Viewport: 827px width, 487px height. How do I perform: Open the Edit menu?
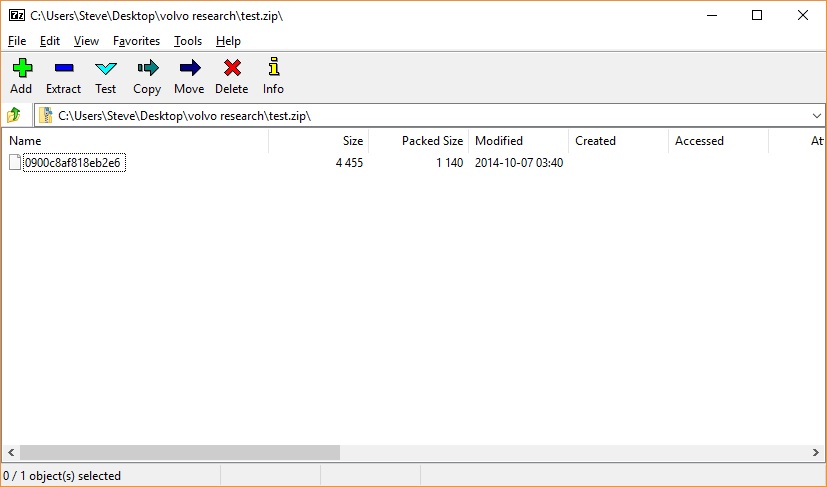(50, 41)
